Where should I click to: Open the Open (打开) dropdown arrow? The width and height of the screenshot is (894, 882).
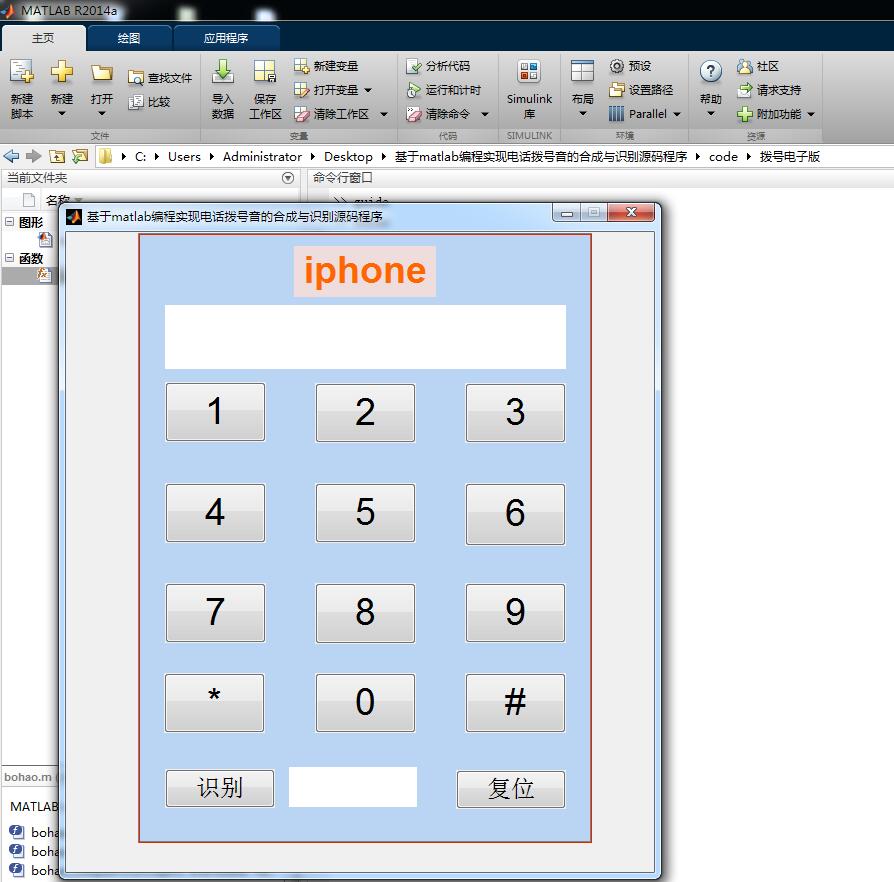pyautogui.click(x=101, y=113)
